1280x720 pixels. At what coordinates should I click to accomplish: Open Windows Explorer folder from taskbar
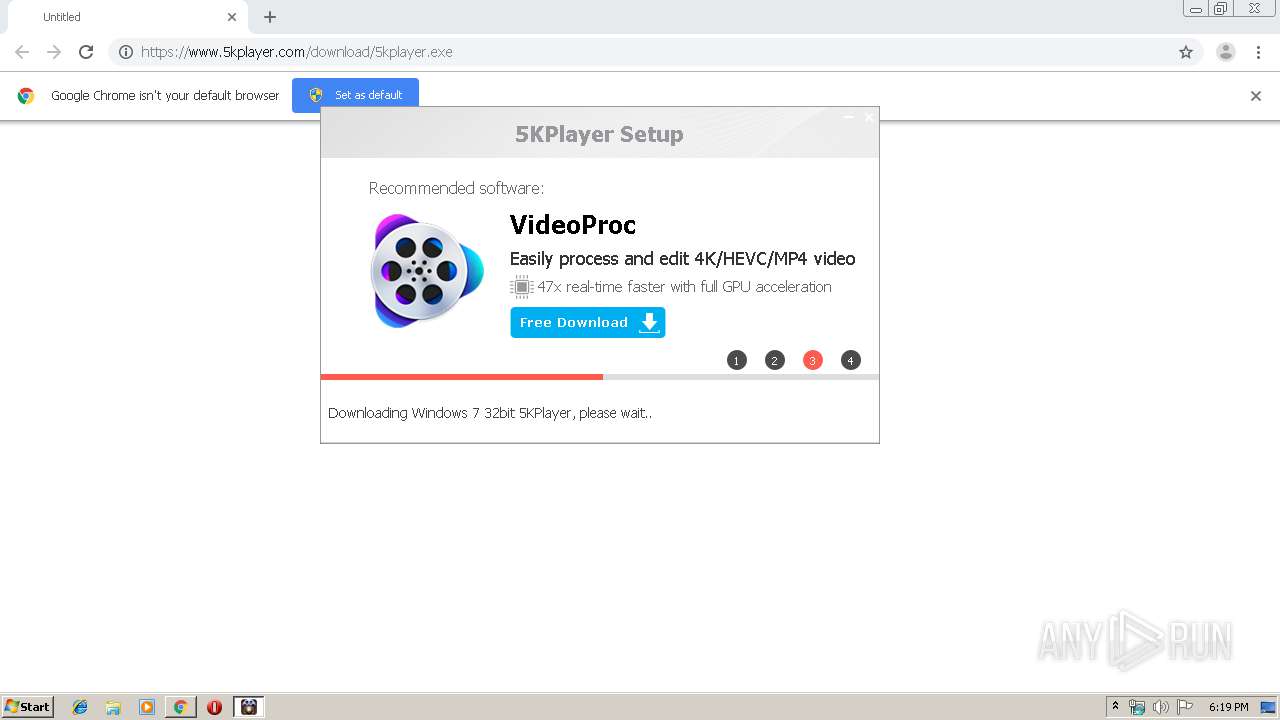click(x=113, y=707)
